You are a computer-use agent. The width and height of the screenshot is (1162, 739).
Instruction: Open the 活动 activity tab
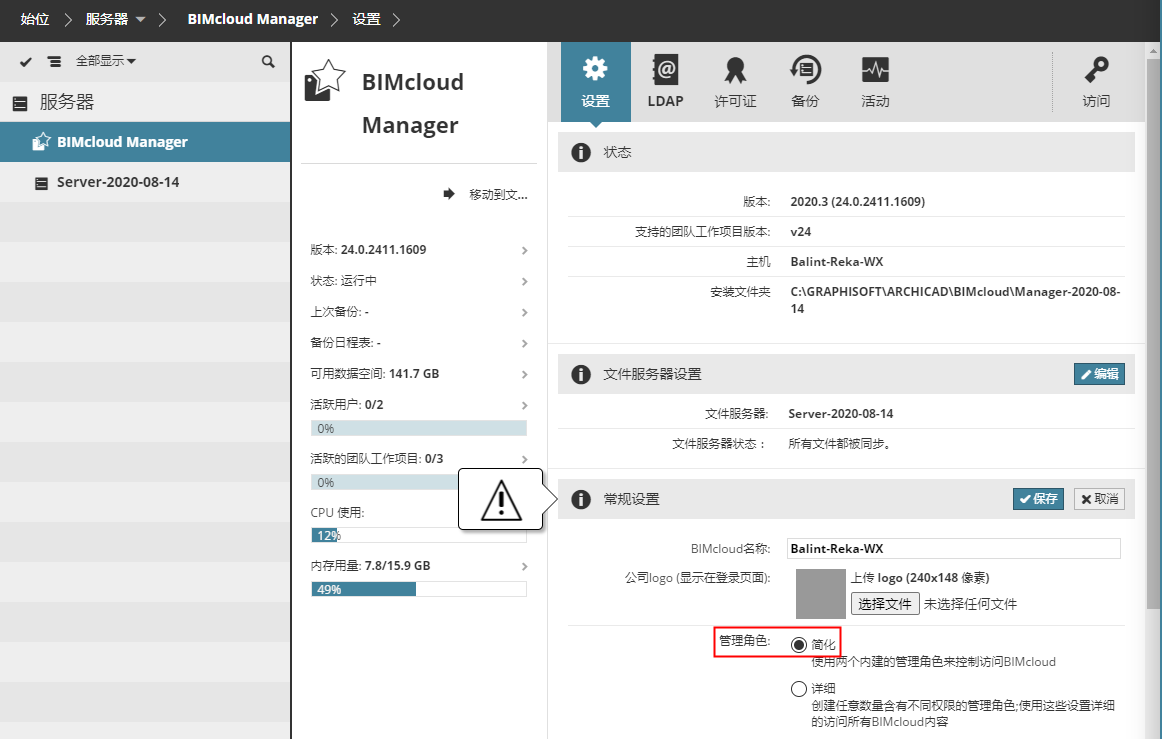(x=875, y=82)
